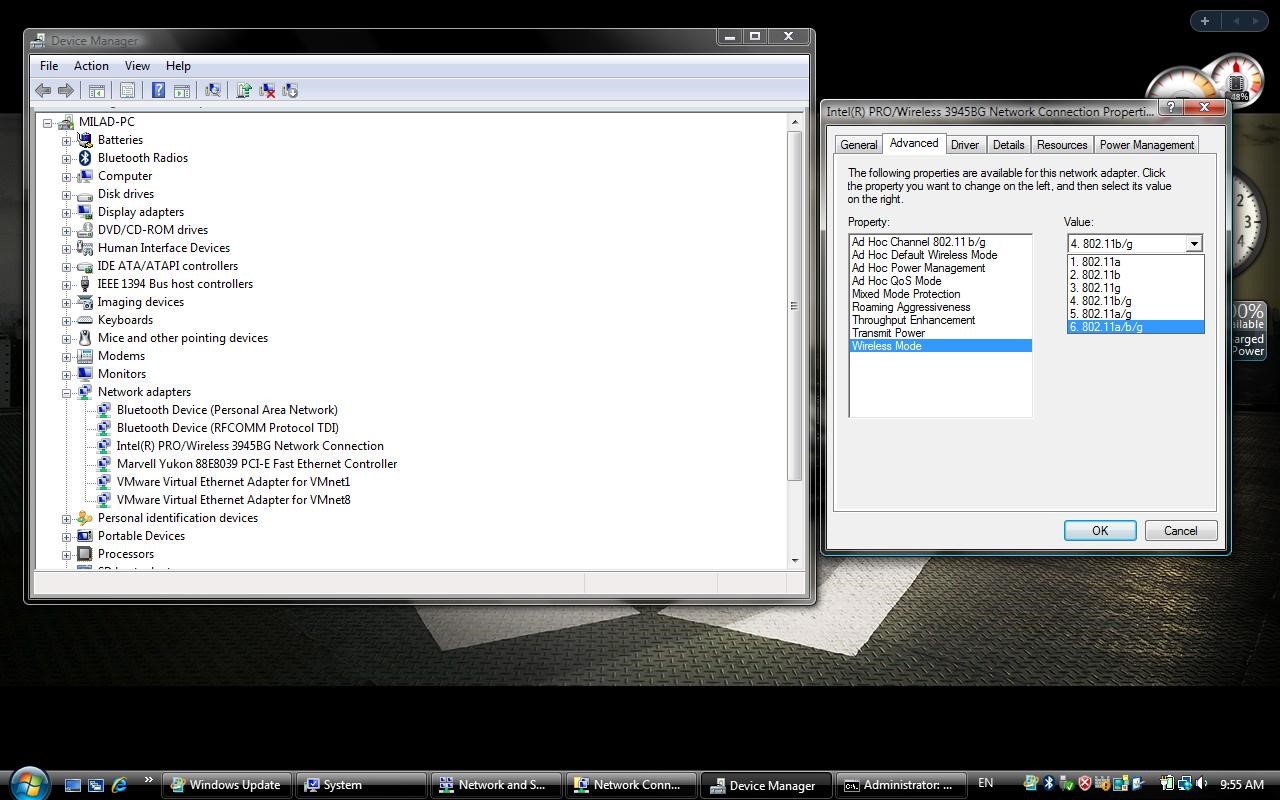The height and width of the screenshot is (800, 1280).
Task: Click the Batteries category icon
Action: [x=85, y=140]
